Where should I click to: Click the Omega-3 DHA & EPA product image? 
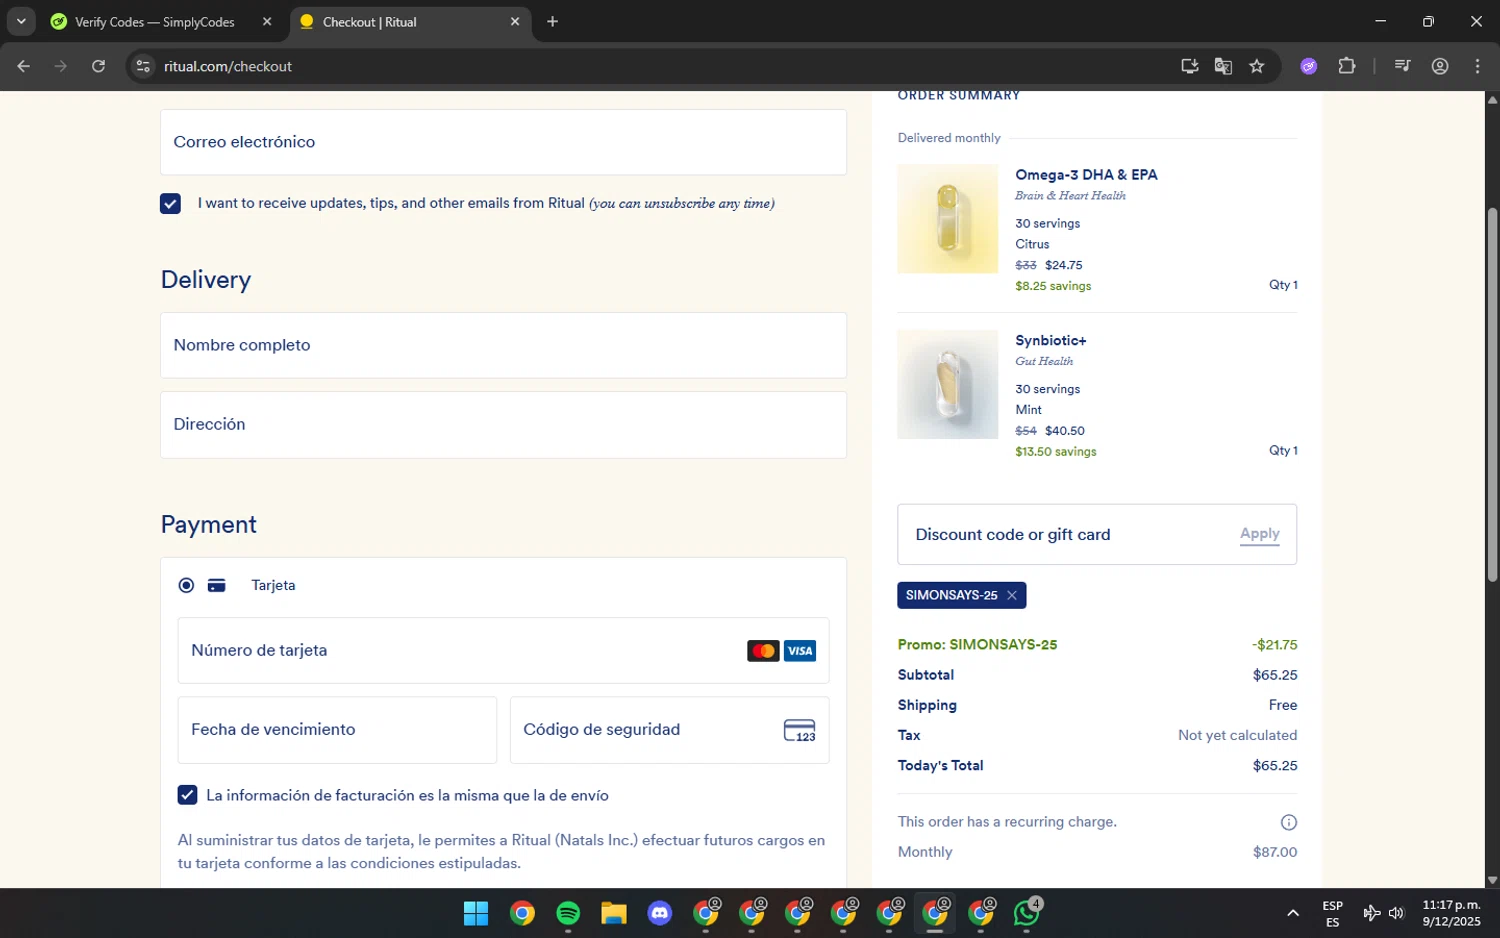click(x=947, y=219)
